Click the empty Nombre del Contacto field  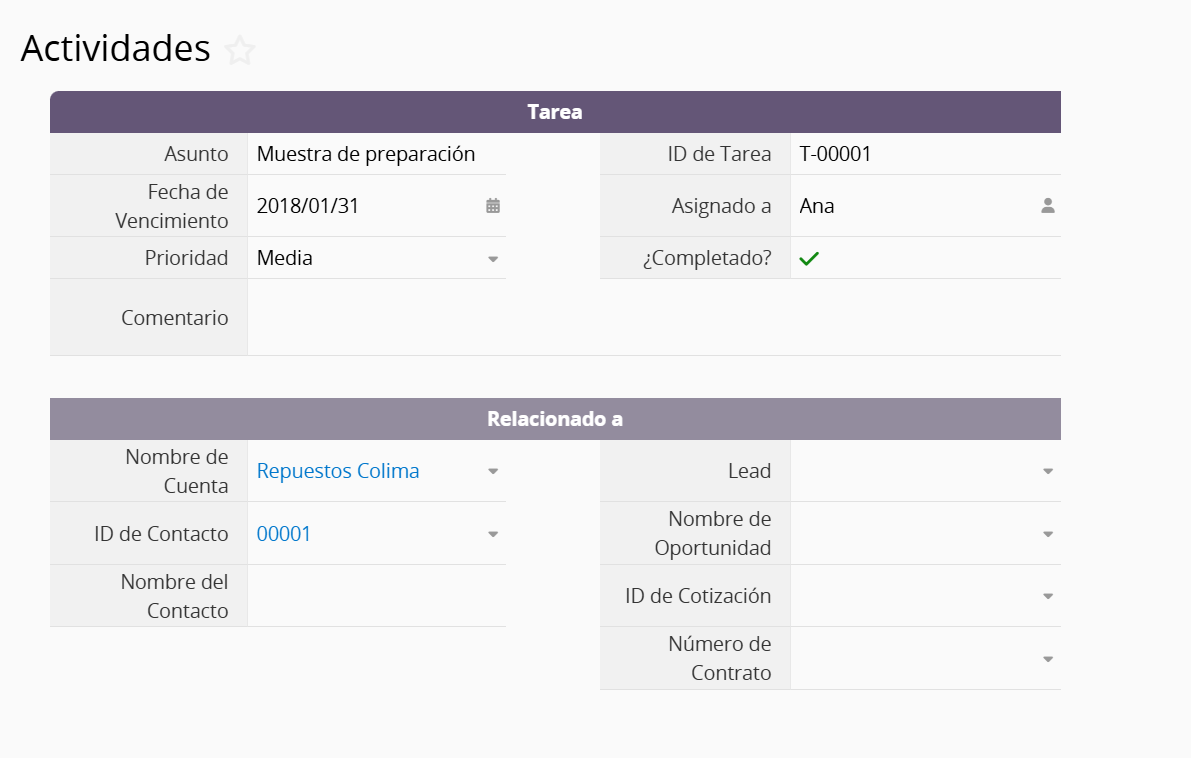pyautogui.click(x=376, y=596)
